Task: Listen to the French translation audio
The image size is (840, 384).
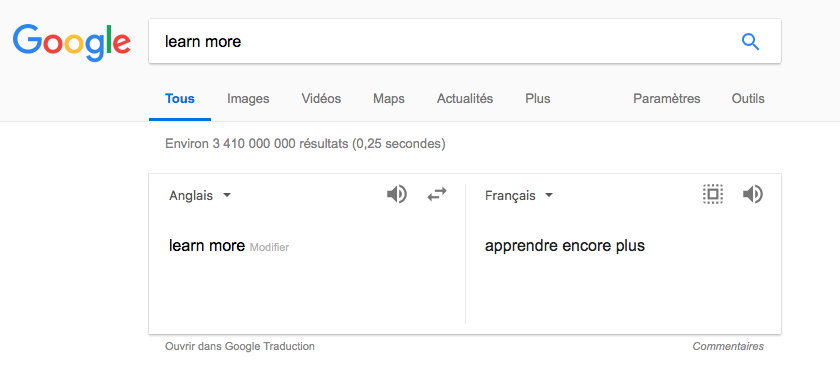Action: pos(753,194)
